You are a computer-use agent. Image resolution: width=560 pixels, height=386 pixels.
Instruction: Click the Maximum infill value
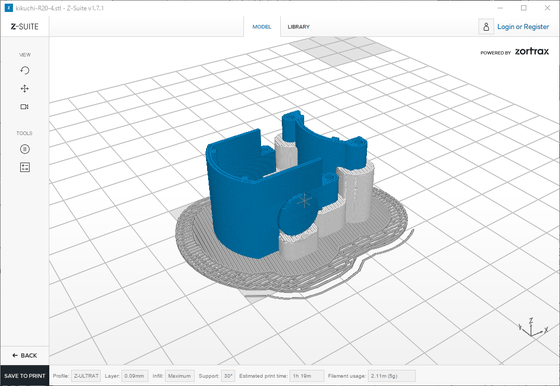tap(180, 376)
